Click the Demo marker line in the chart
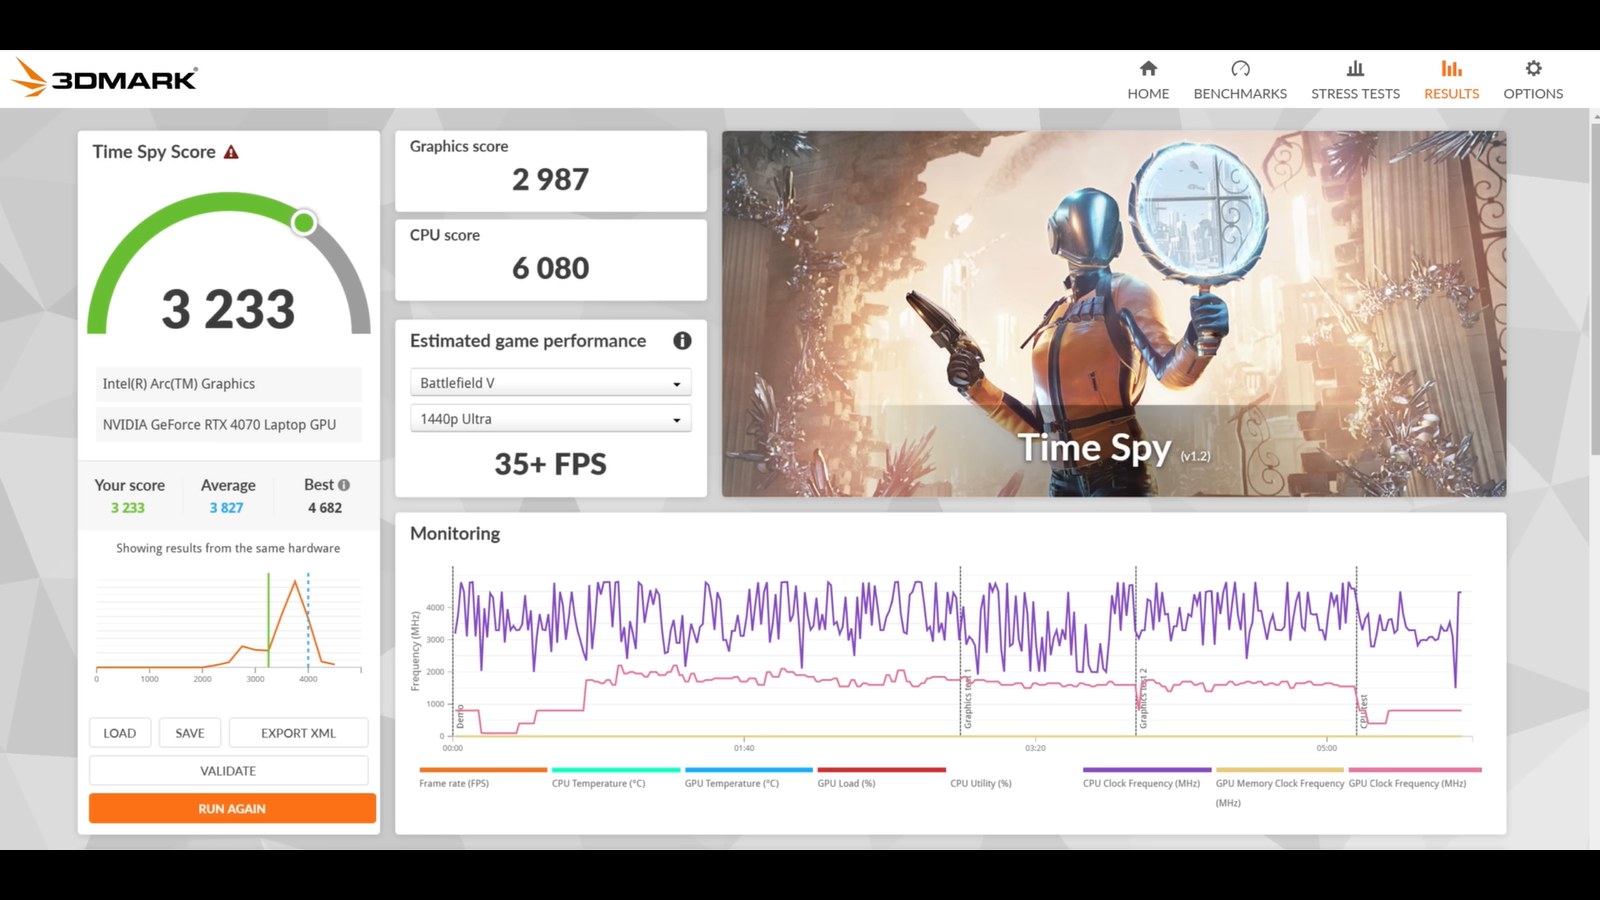This screenshot has height=900, width=1600. [453, 651]
